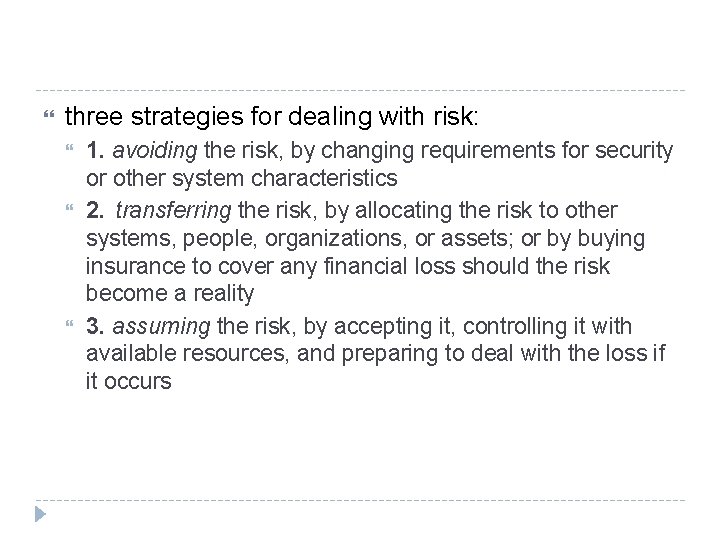Image resolution: width=720 pixels, height=540 pixels.
Task: Click the heading 'three strategies for dealing with risk:'
Action: pos(271,117)
